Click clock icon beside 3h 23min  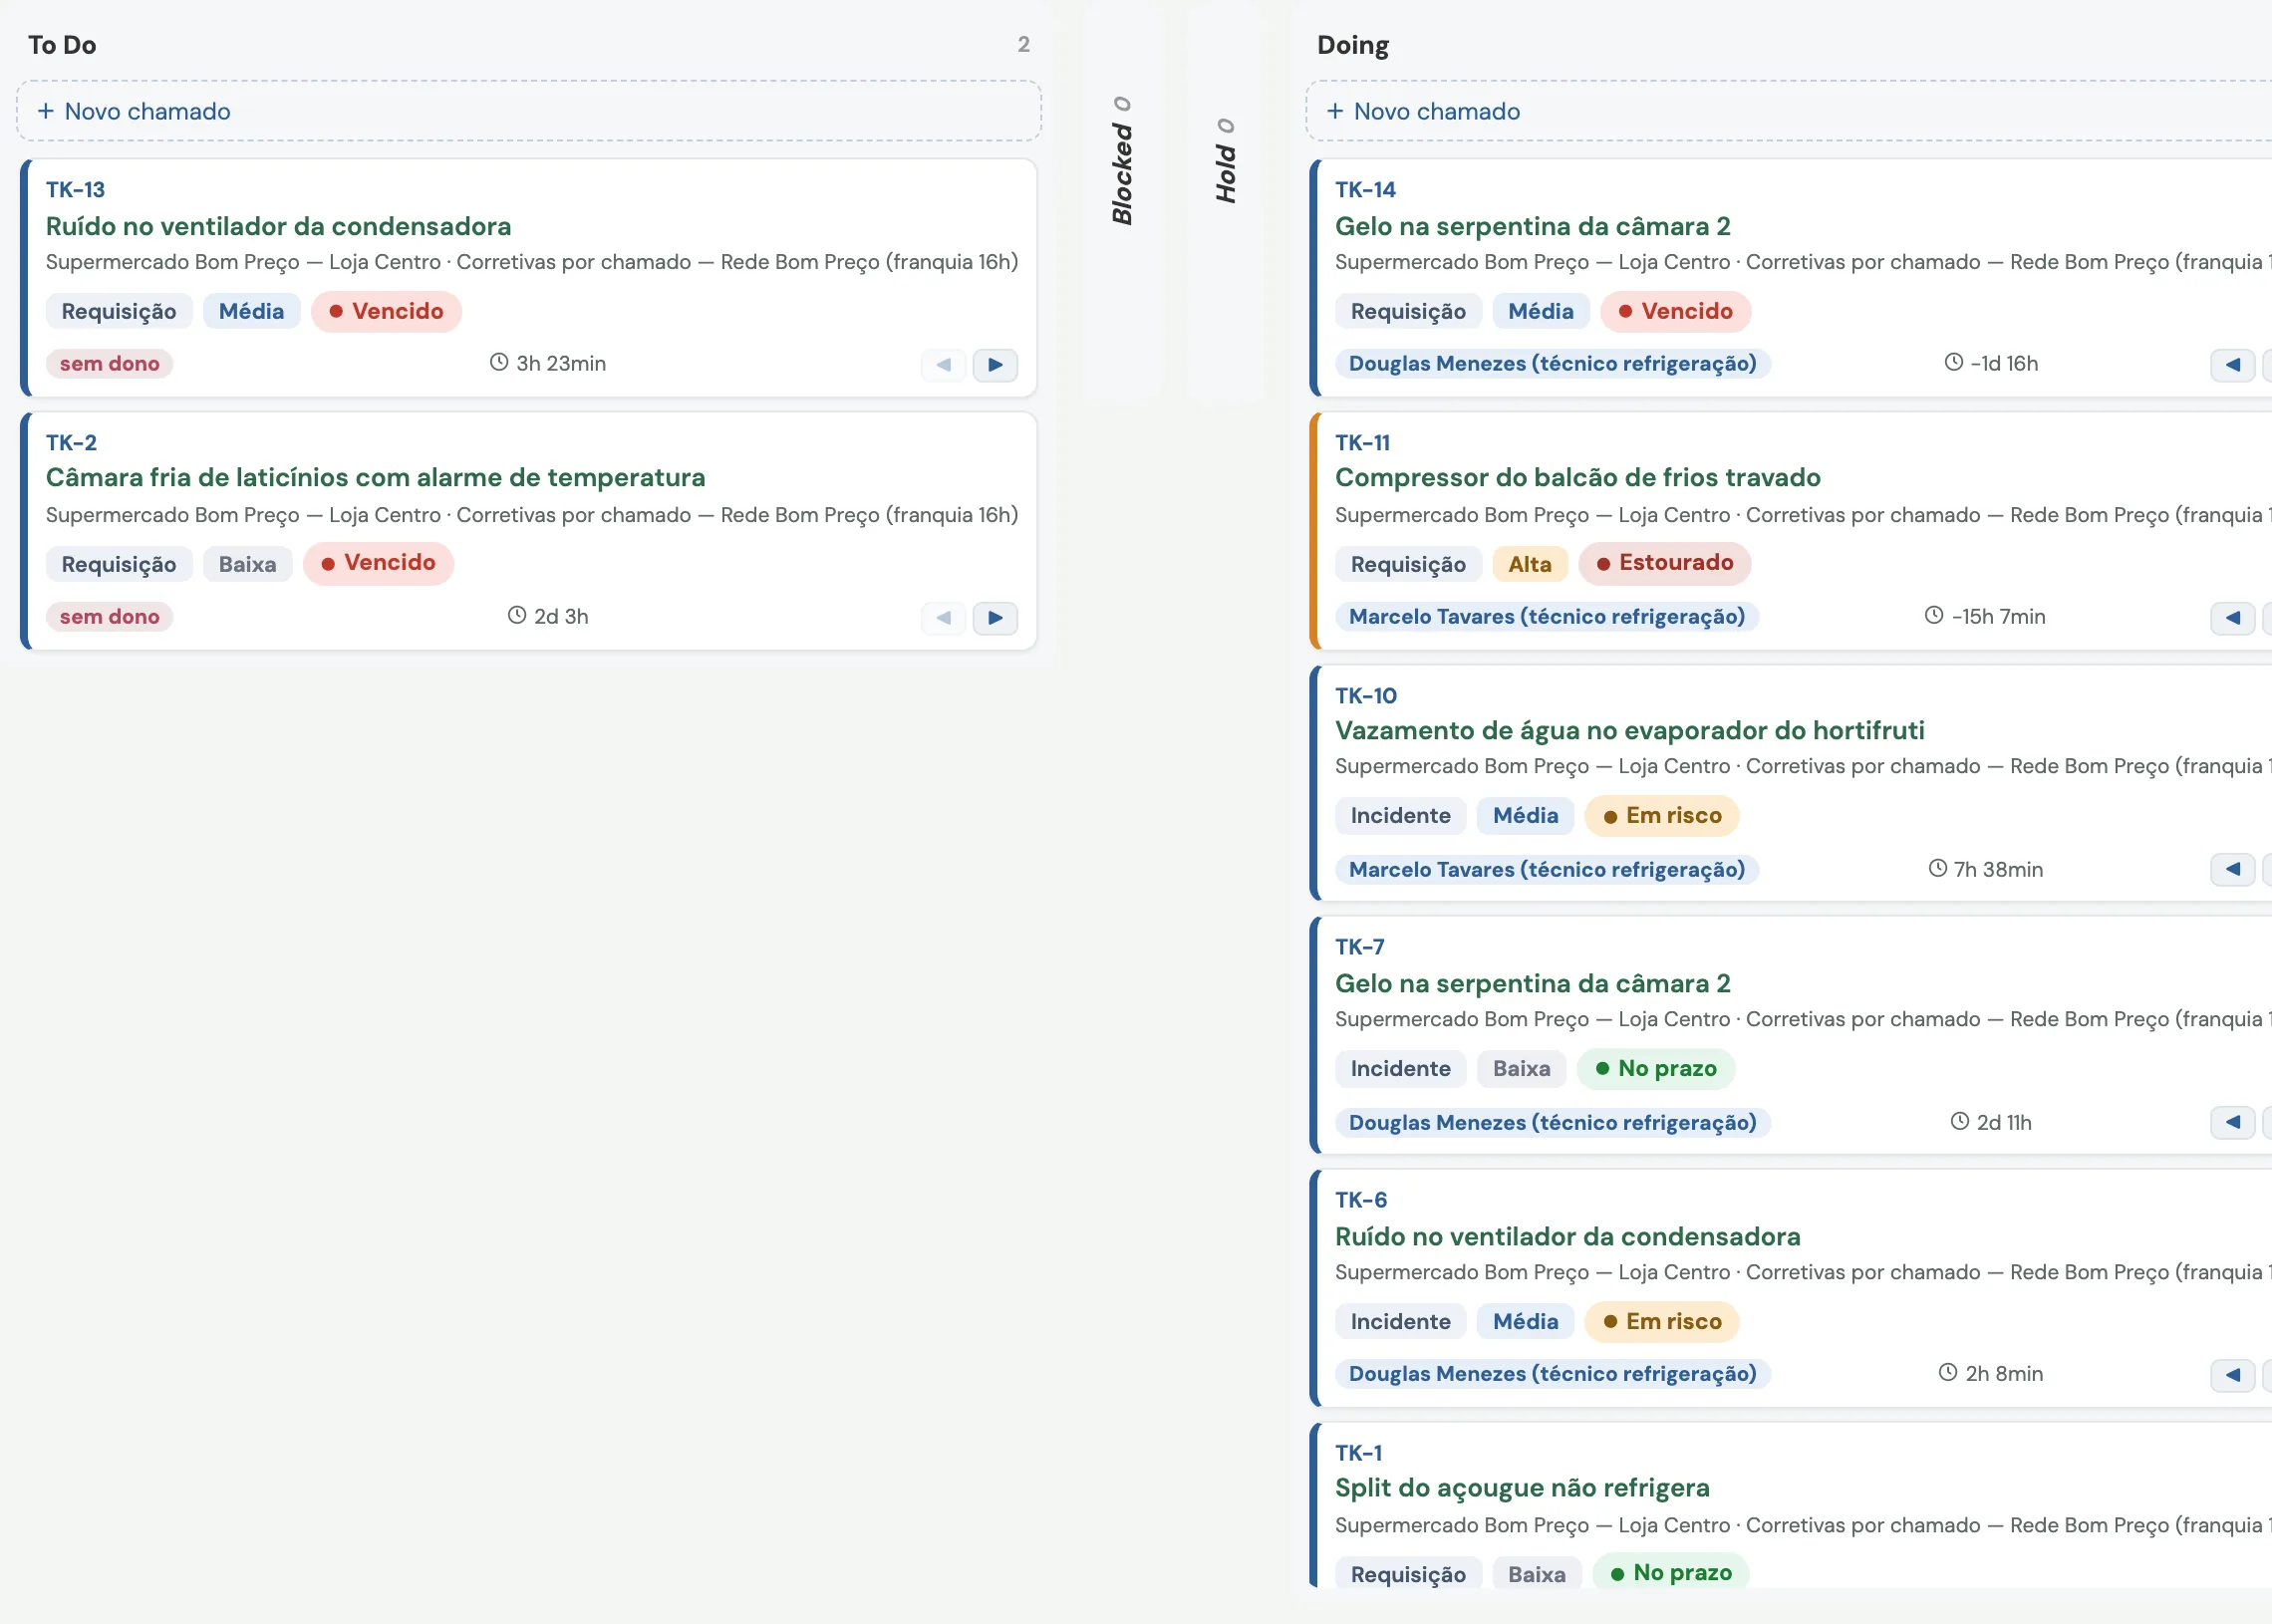[x=499, y=362]
